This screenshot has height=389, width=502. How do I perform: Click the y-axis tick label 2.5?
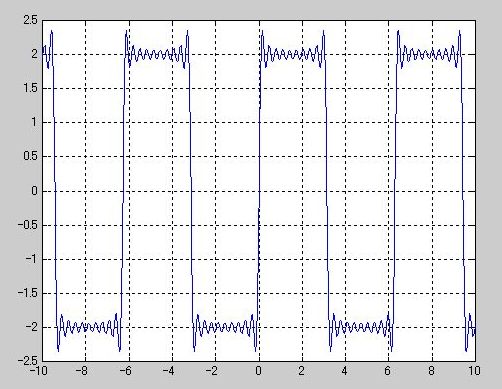tap(30, 20)
